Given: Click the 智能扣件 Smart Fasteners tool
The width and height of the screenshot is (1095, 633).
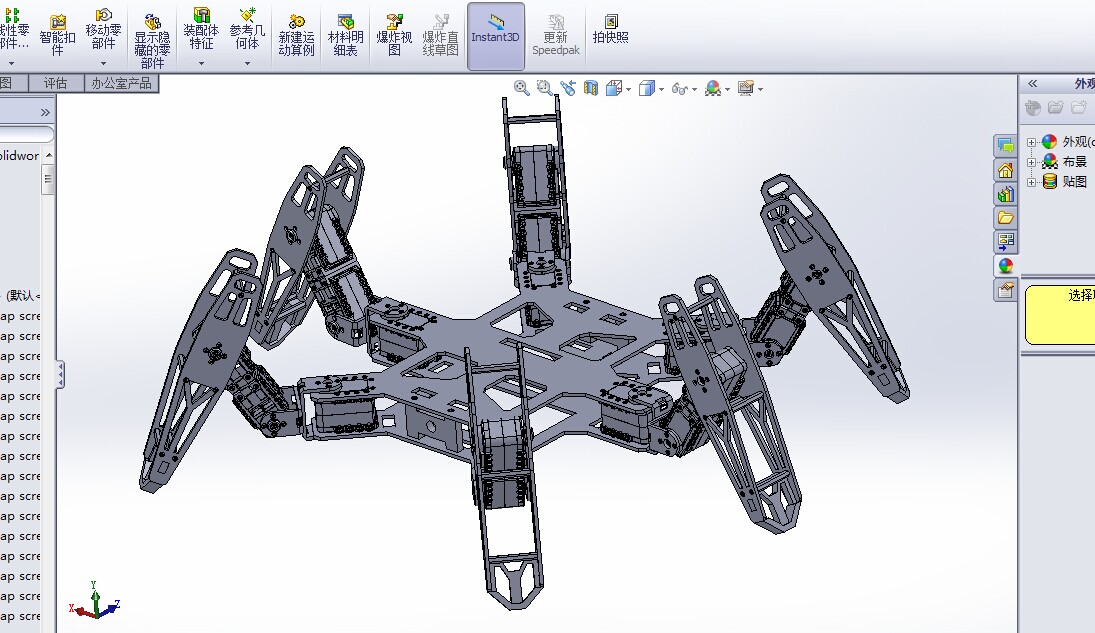Looking at the screenshot, I should [57, 34].
